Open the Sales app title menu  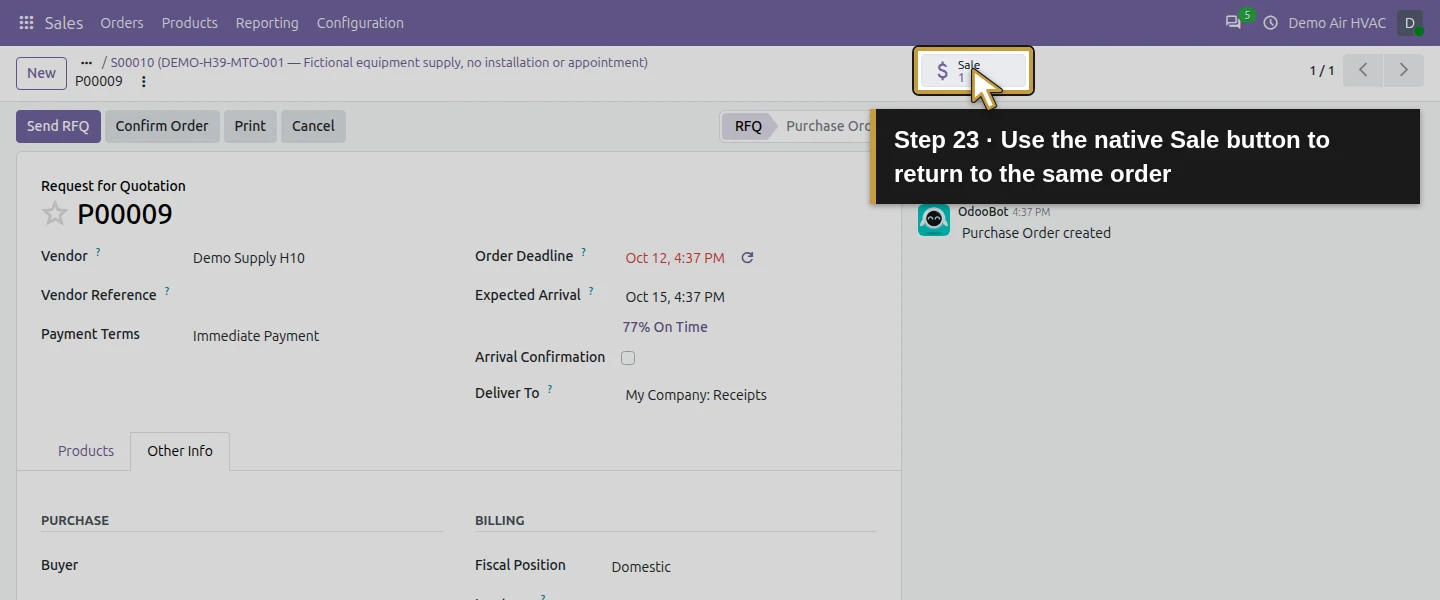(64, 22)
